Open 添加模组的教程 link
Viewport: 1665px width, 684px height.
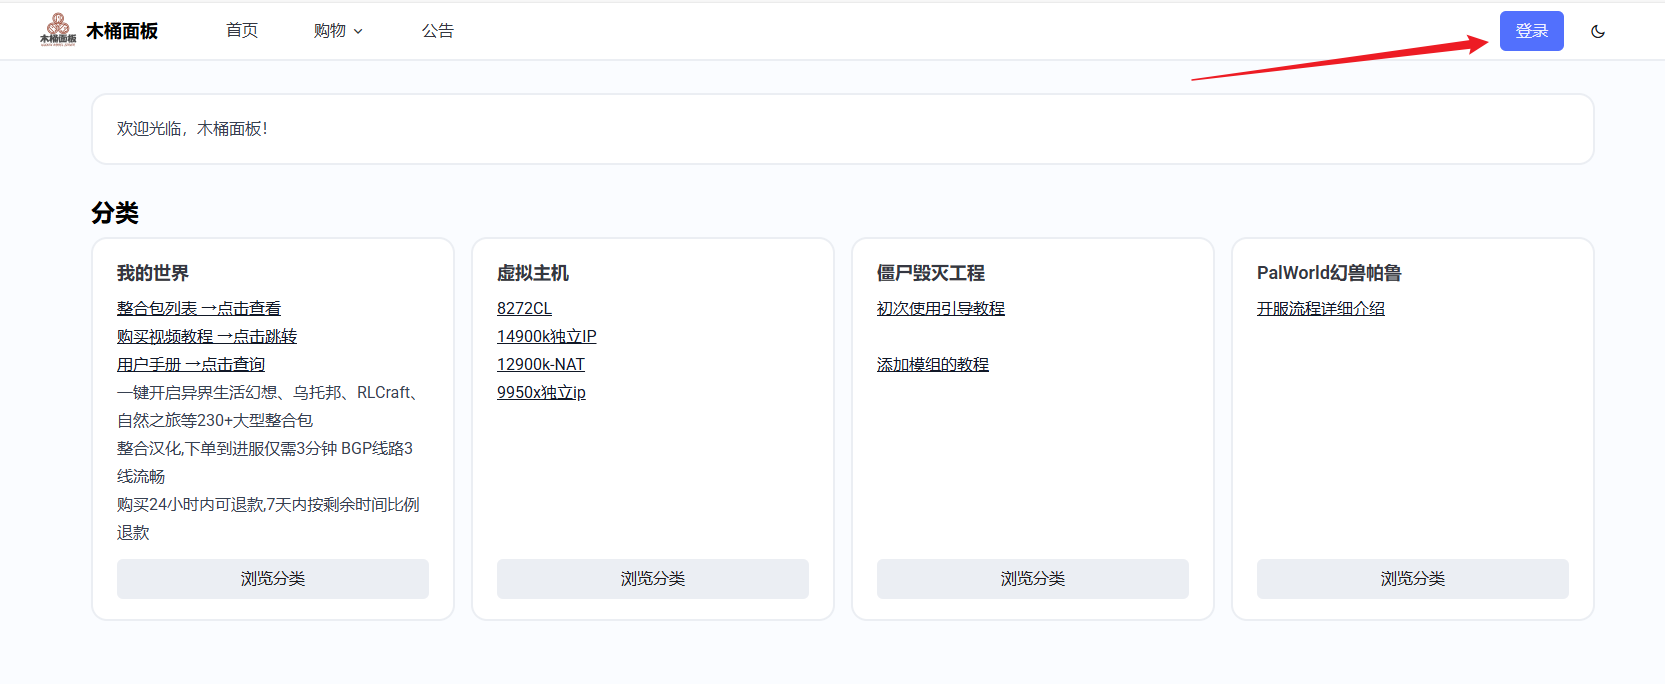coord(933,365)
